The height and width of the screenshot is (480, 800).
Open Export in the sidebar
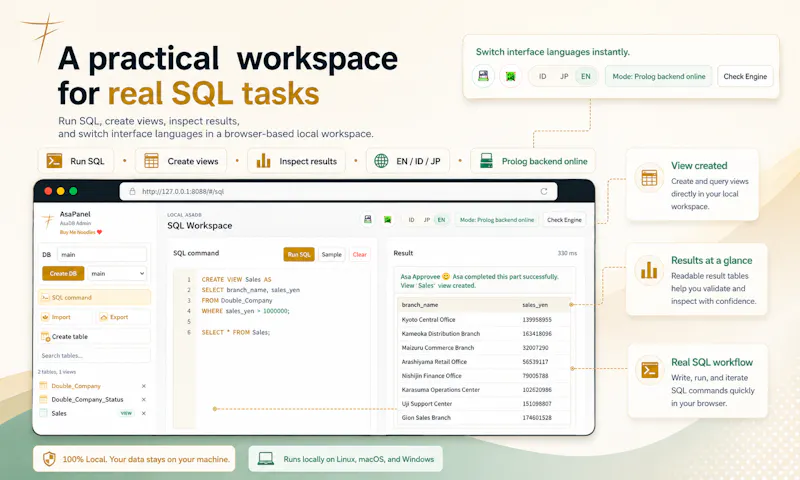(123, 317)
